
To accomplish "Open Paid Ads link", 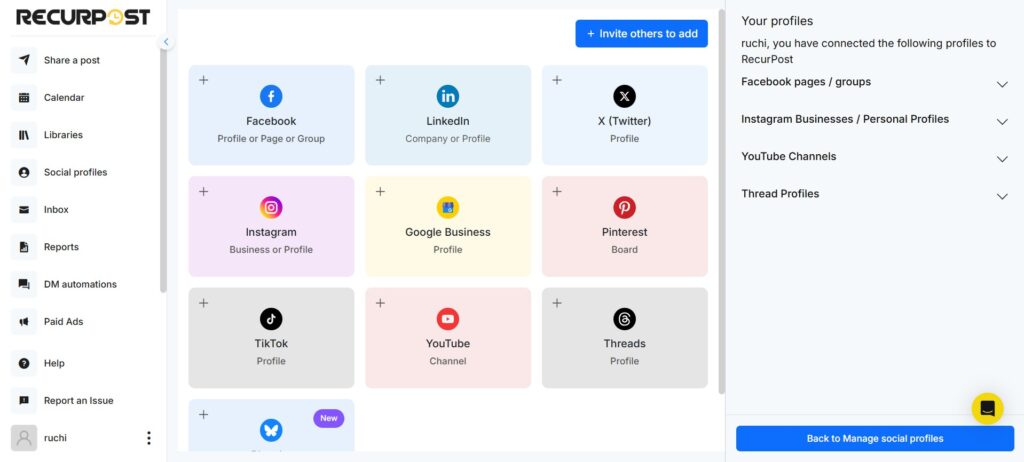I will pyautogui.click(x=64, y=322).
